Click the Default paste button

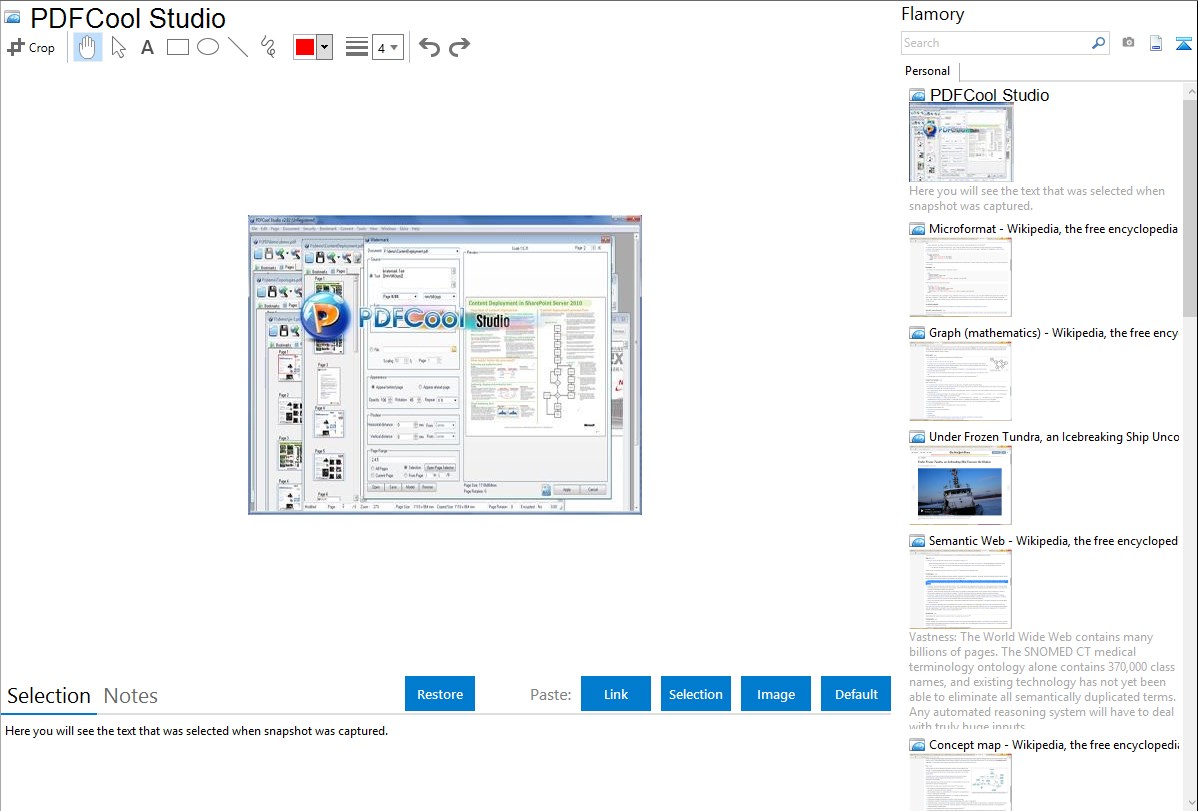(856, 694)
